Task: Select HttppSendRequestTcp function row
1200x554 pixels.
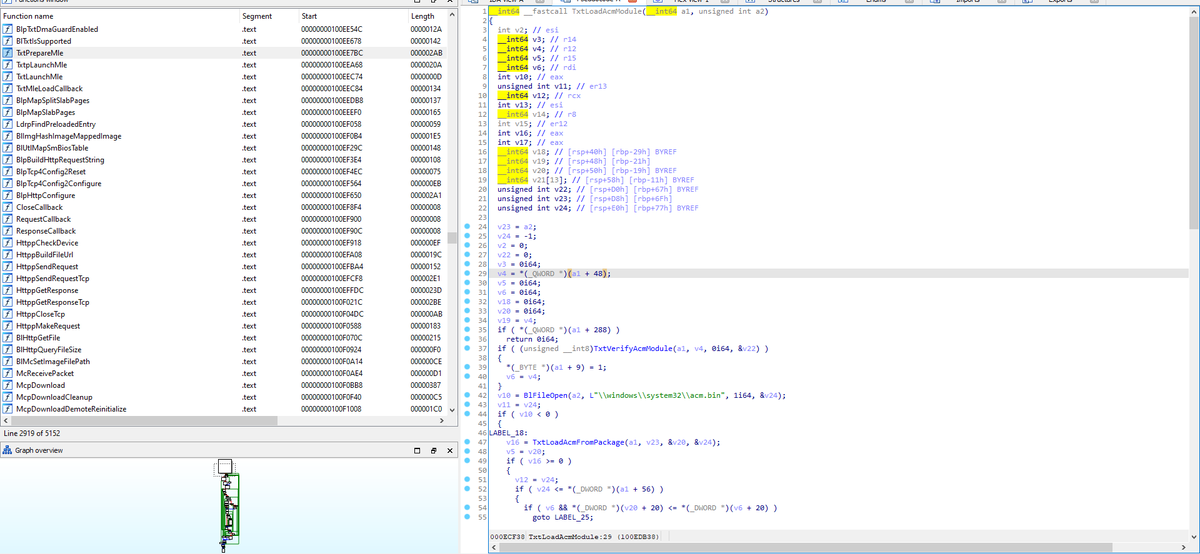Action: pos(222,278)
